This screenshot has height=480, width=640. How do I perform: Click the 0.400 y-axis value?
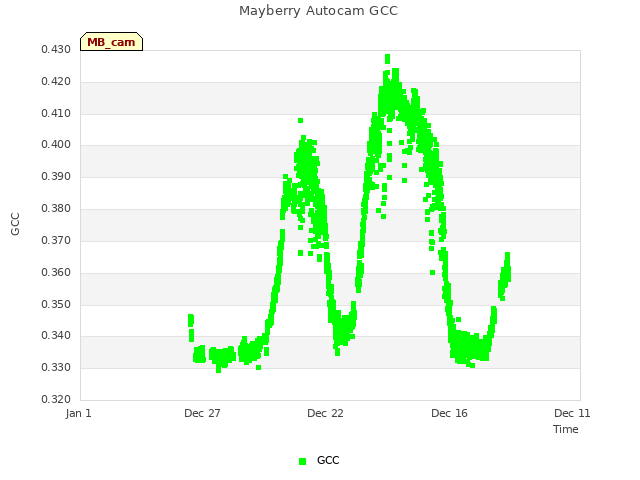coord(56,144)
